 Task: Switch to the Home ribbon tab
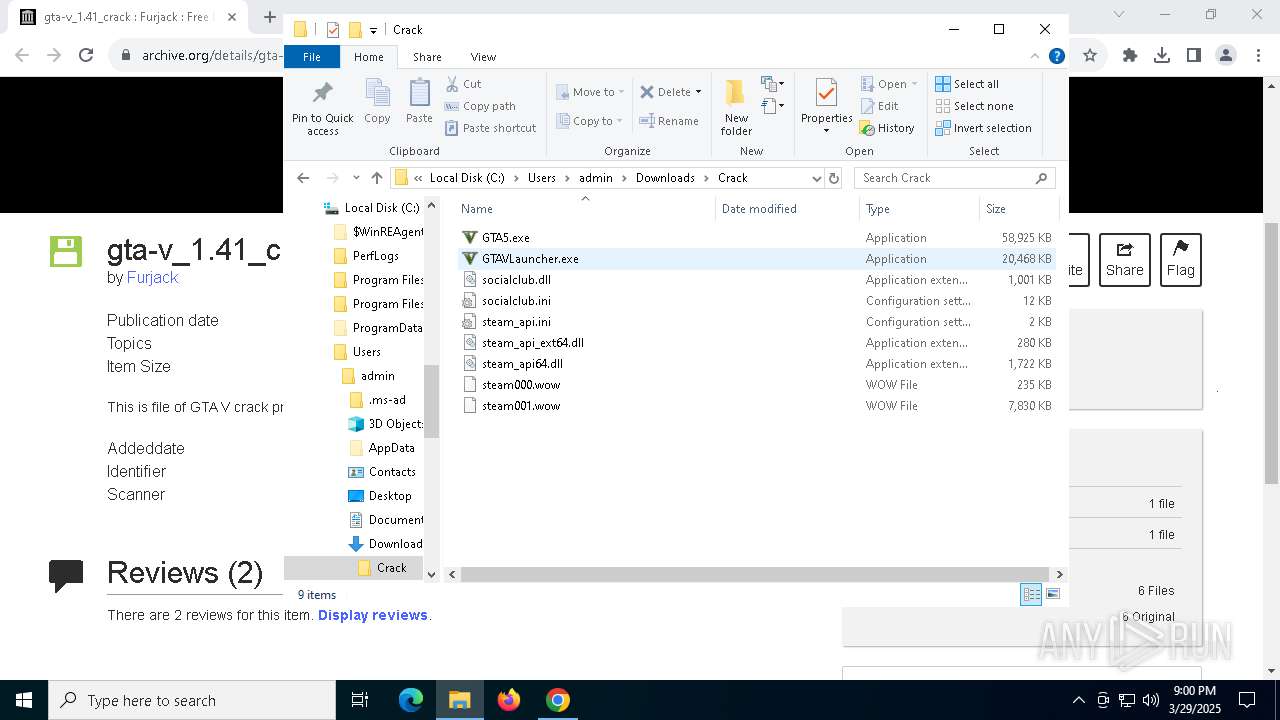(x=368, y=57)
